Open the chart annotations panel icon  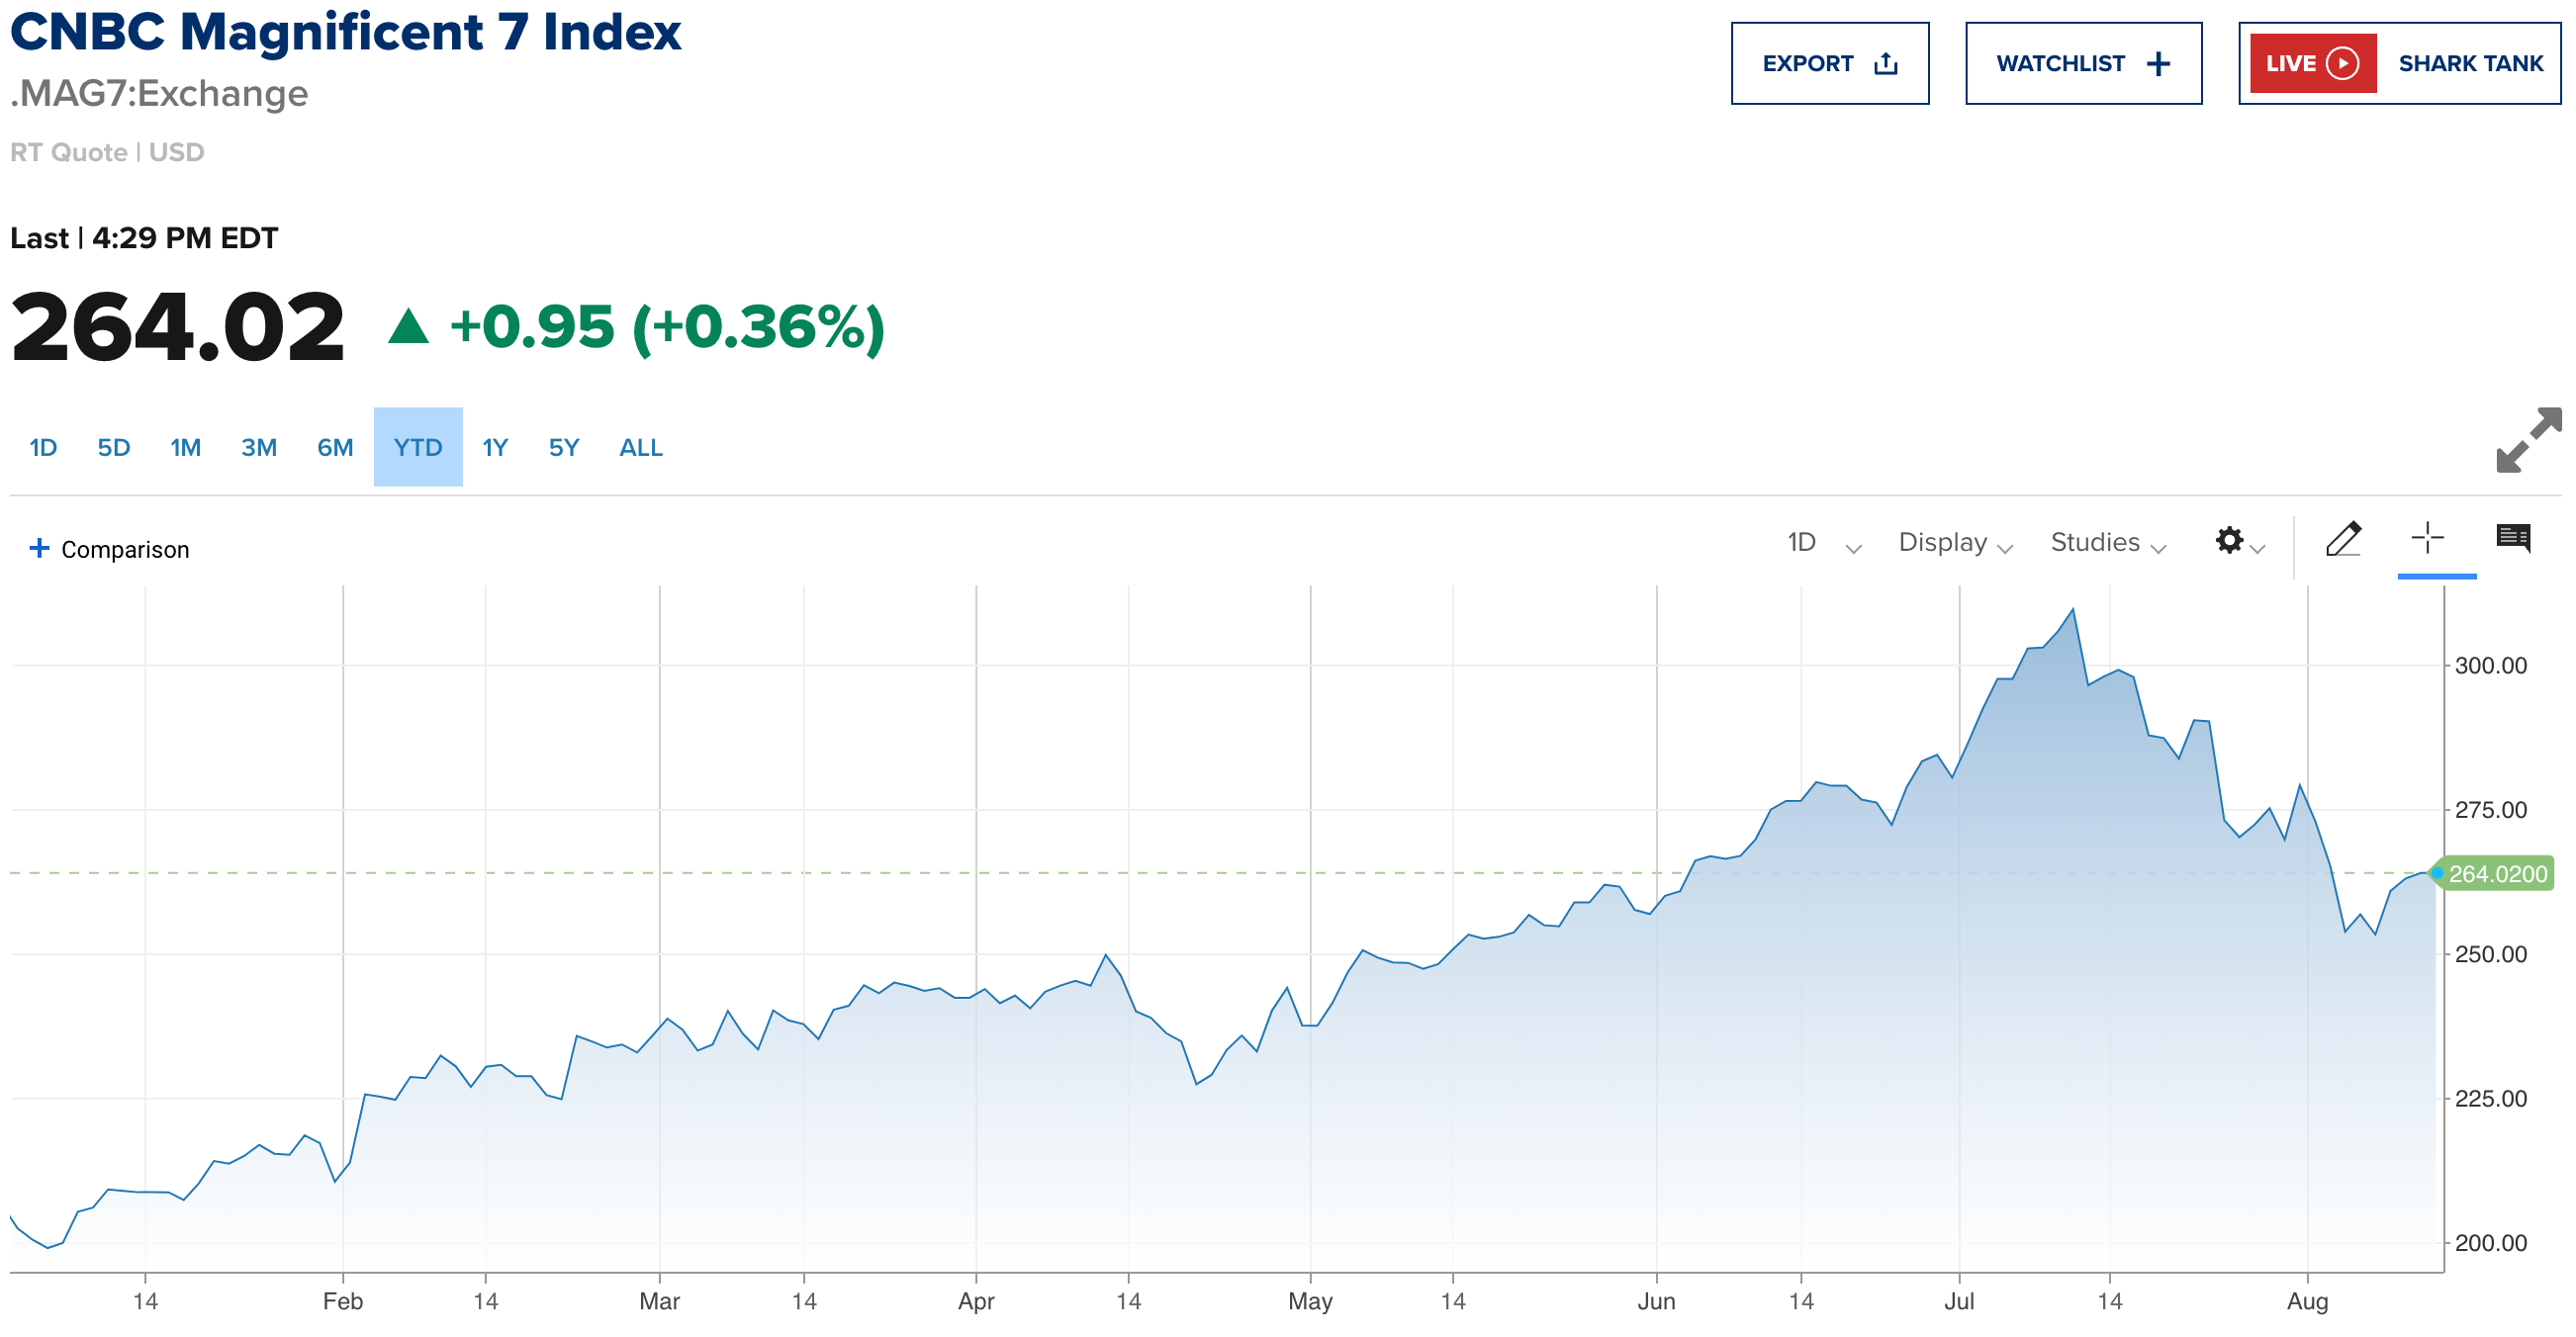pyautogui.click(x=2513, y=539)
